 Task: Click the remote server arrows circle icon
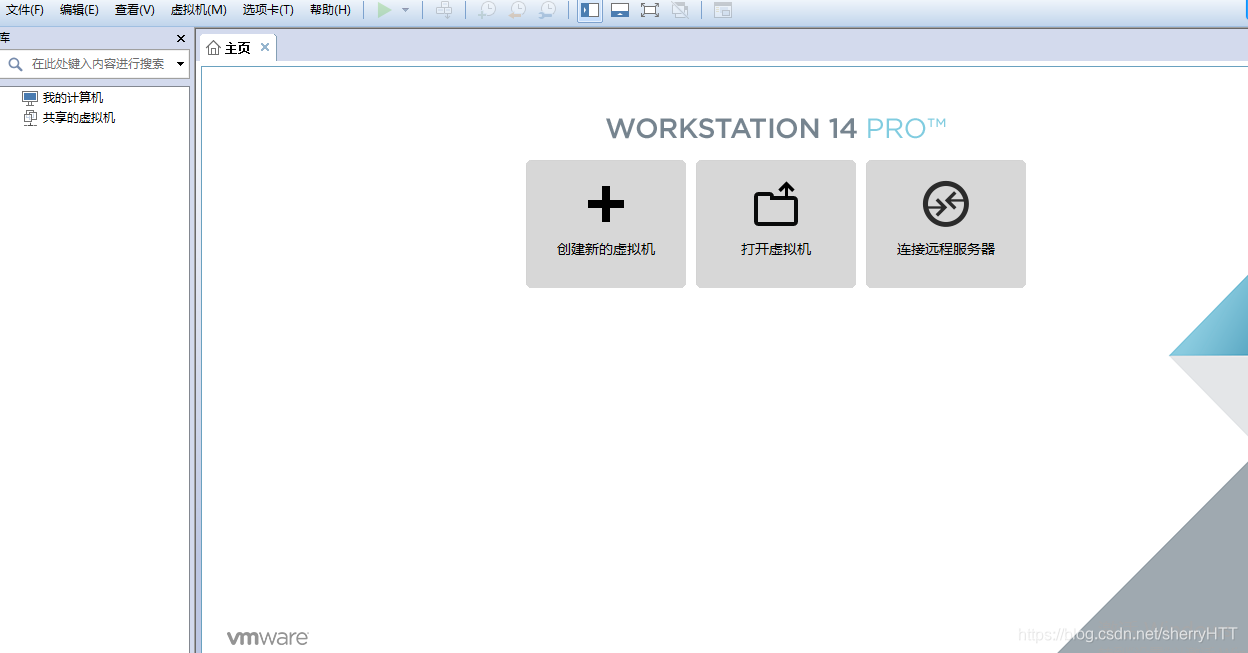click(x=946, y=204)
